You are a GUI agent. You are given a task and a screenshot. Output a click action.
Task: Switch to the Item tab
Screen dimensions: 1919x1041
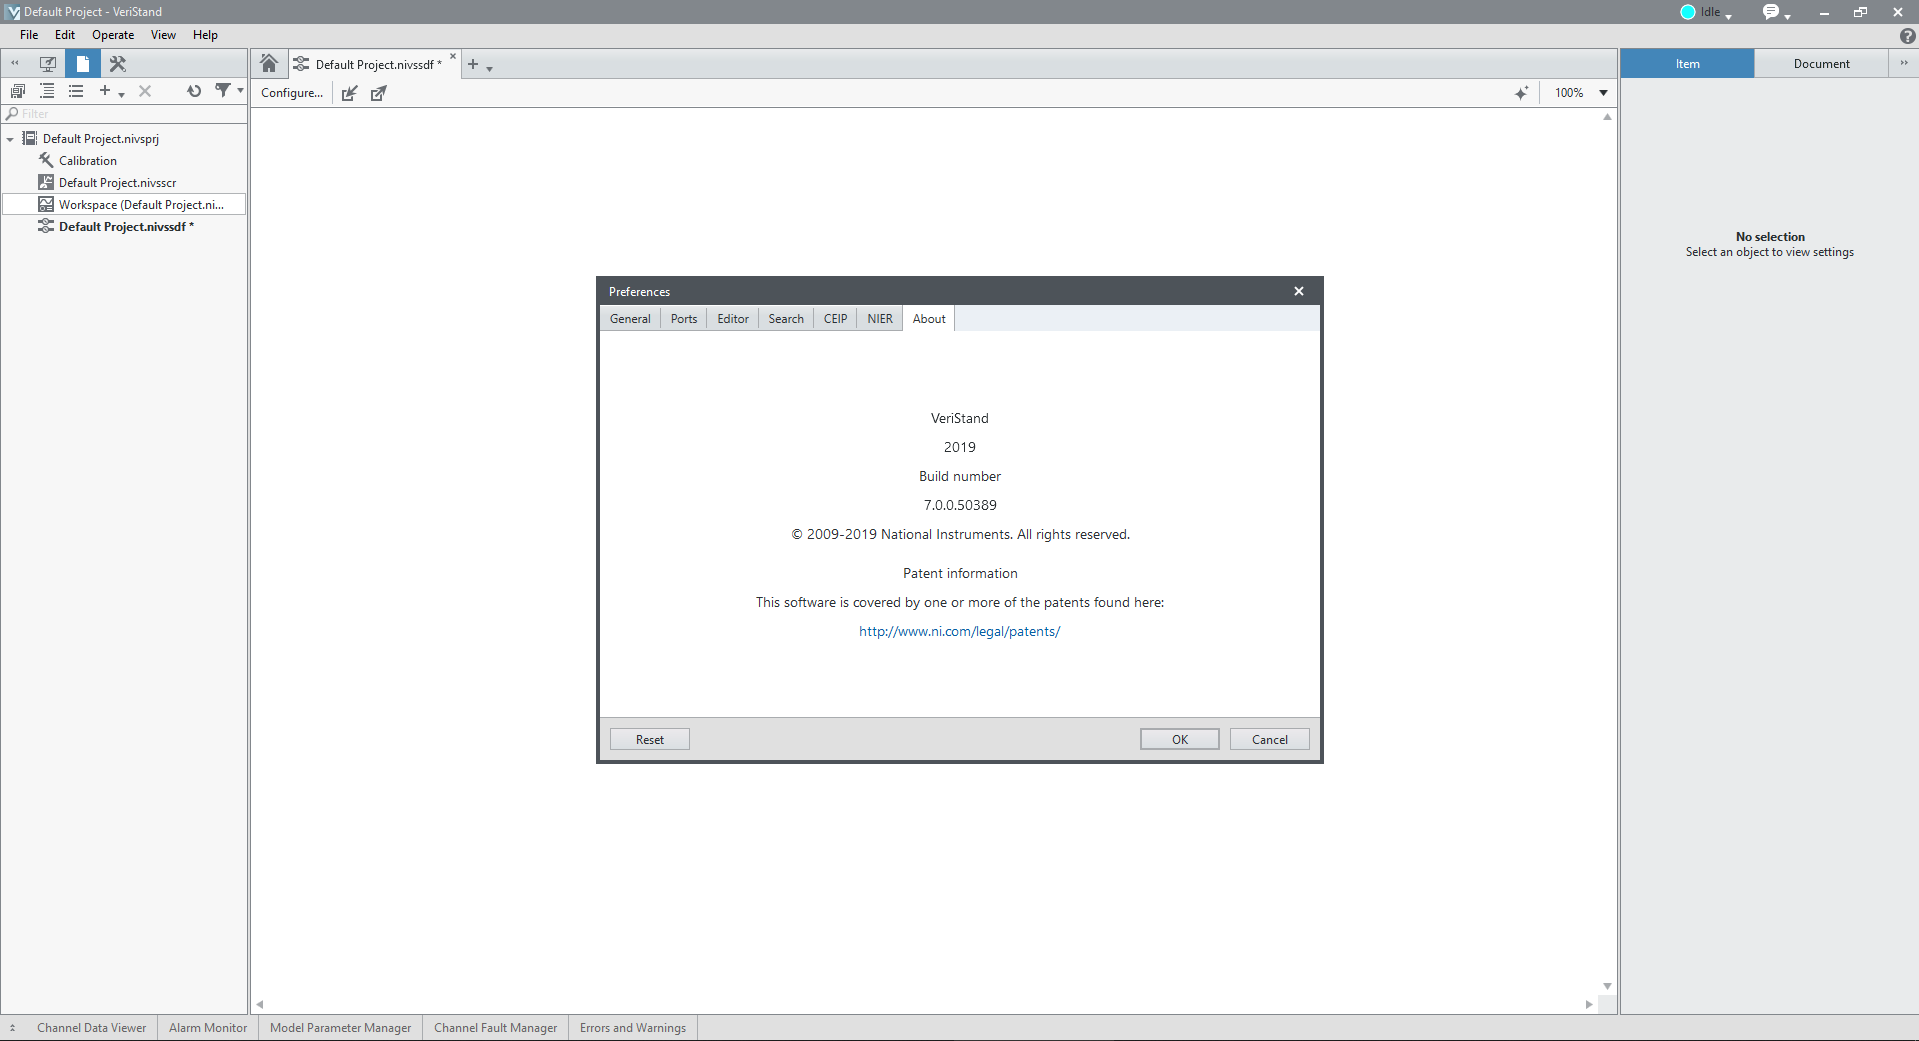1687,64
